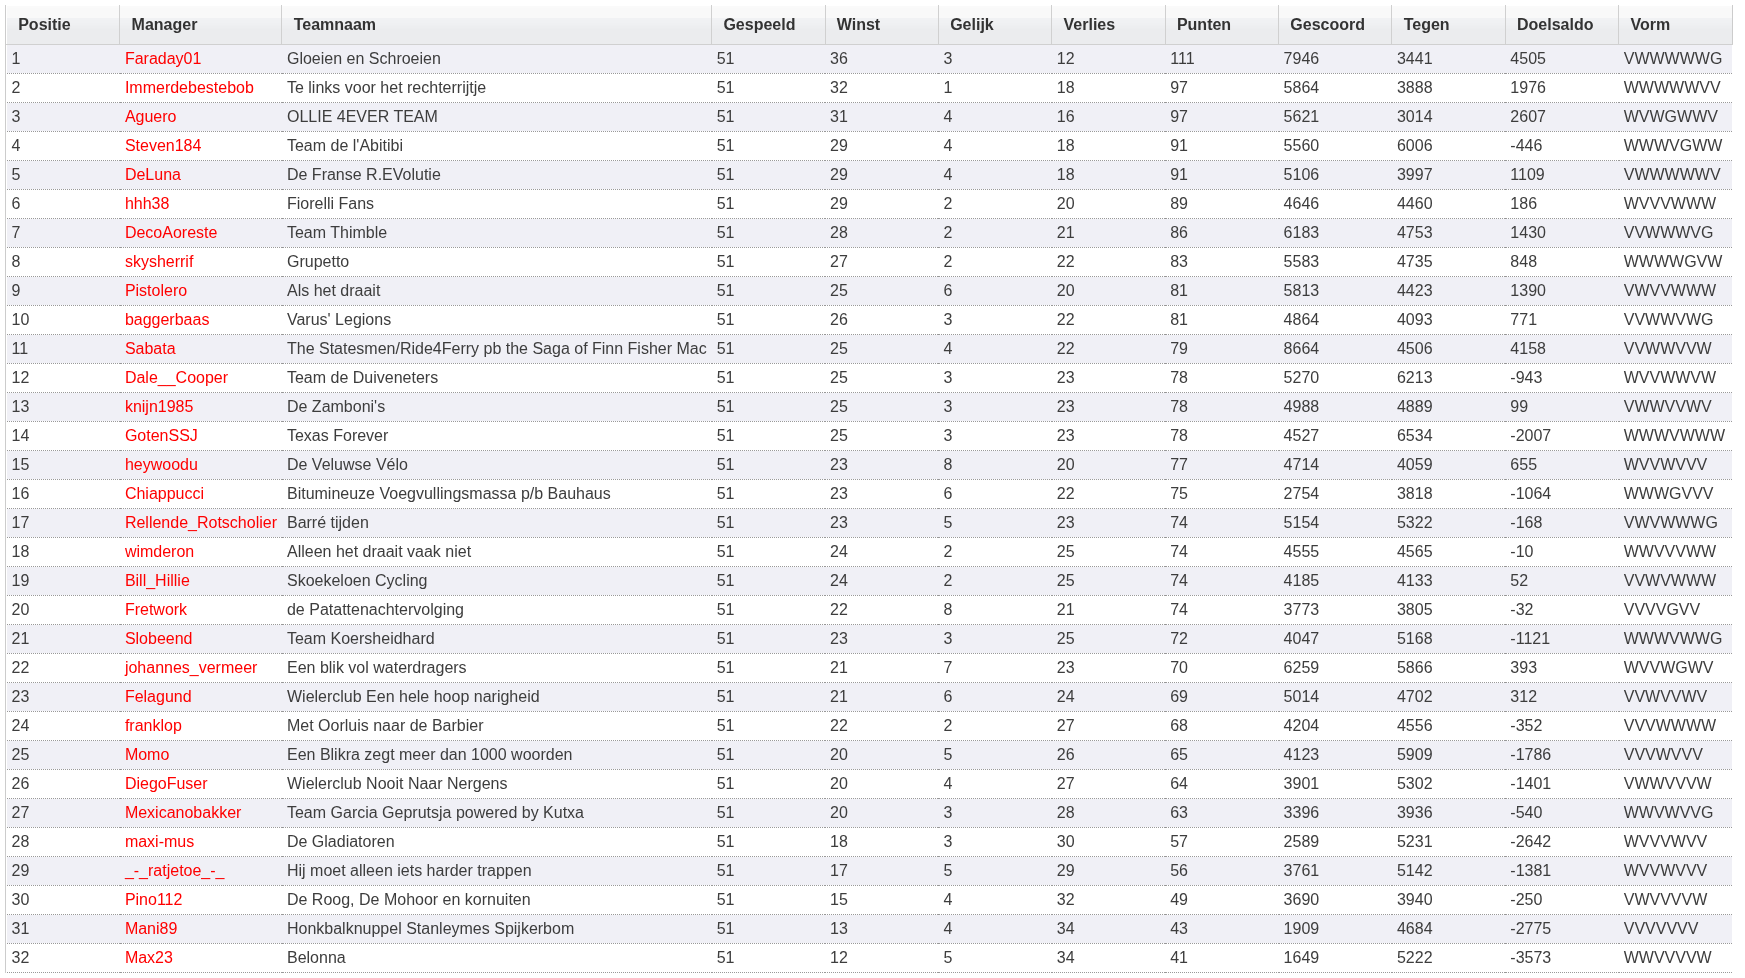
Task: Sort by the Doelsaldo column header
Action: (1554, 25)
